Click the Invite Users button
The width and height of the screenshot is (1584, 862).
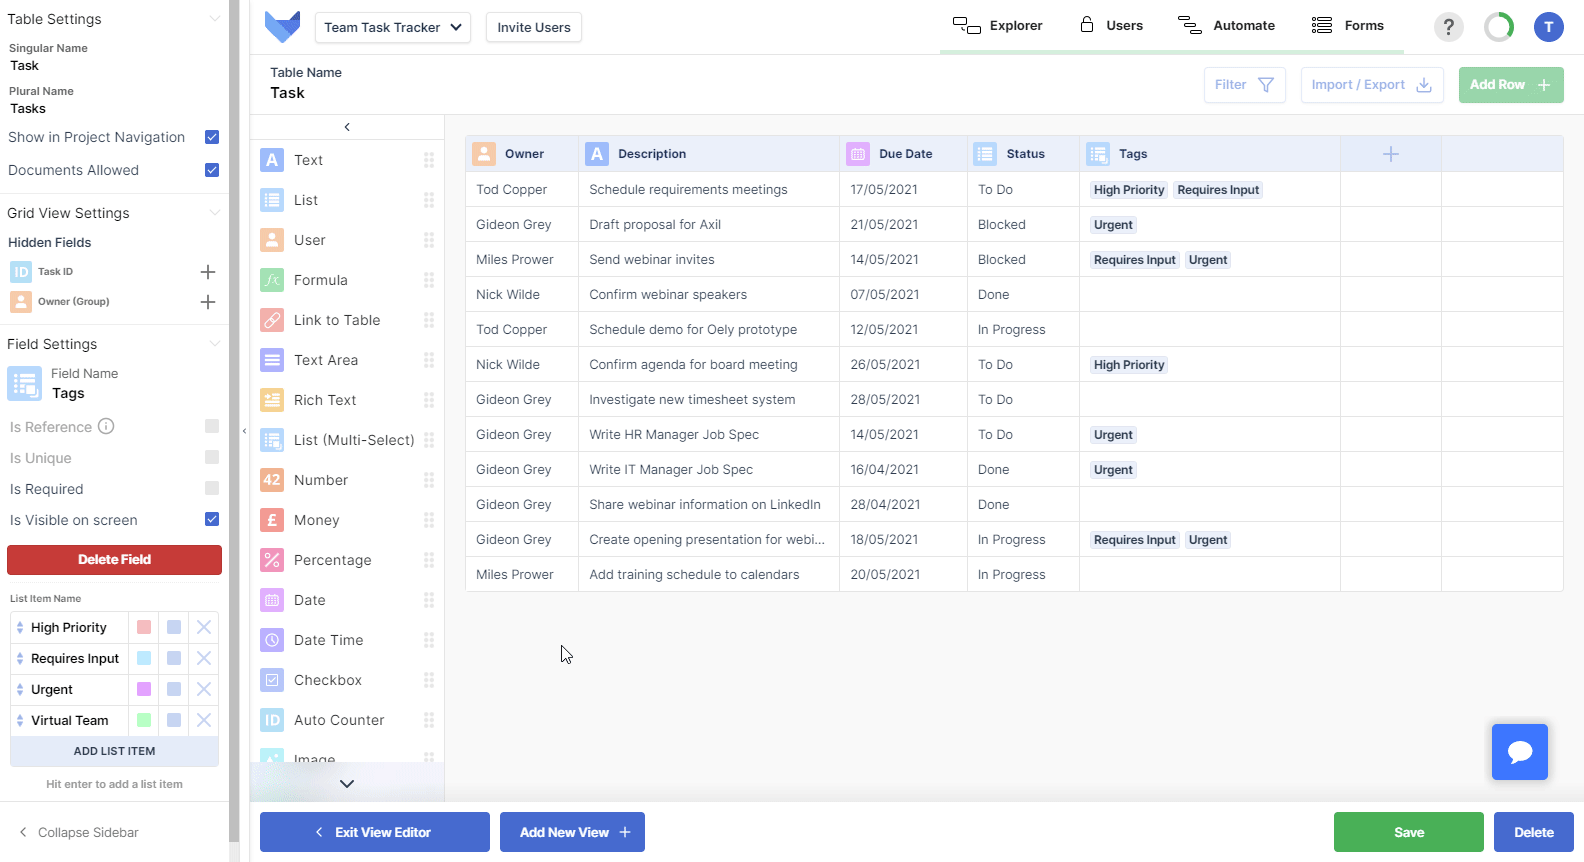(x=534, y=27)
